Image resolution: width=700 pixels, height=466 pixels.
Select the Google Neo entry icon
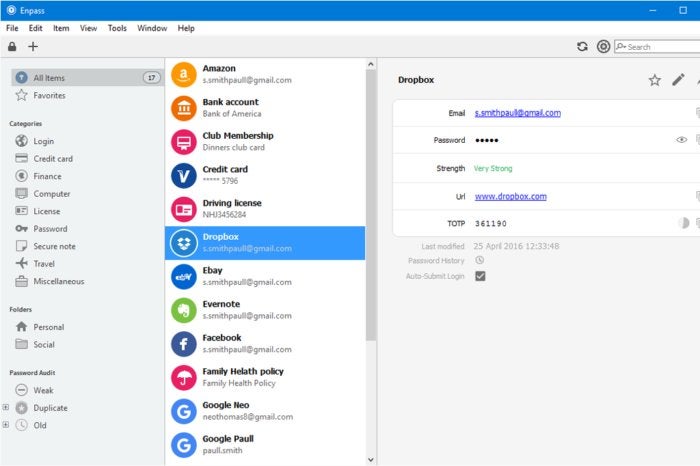click(x=183, y=411)
